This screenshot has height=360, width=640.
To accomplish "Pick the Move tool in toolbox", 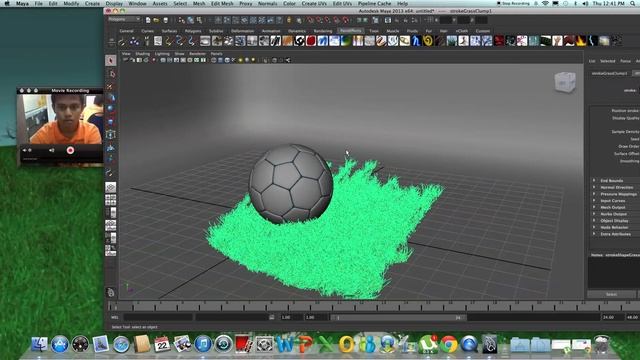I will pos(111,98).
